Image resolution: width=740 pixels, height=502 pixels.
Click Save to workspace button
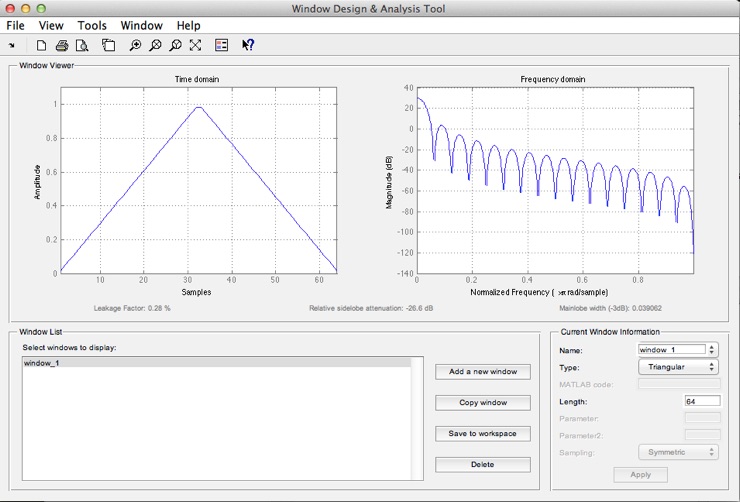click(483, 434)
